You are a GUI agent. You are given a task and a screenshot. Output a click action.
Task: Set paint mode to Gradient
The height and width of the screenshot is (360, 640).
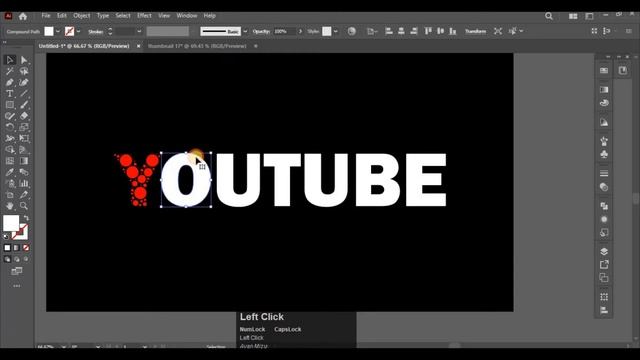tap(16, 248)
